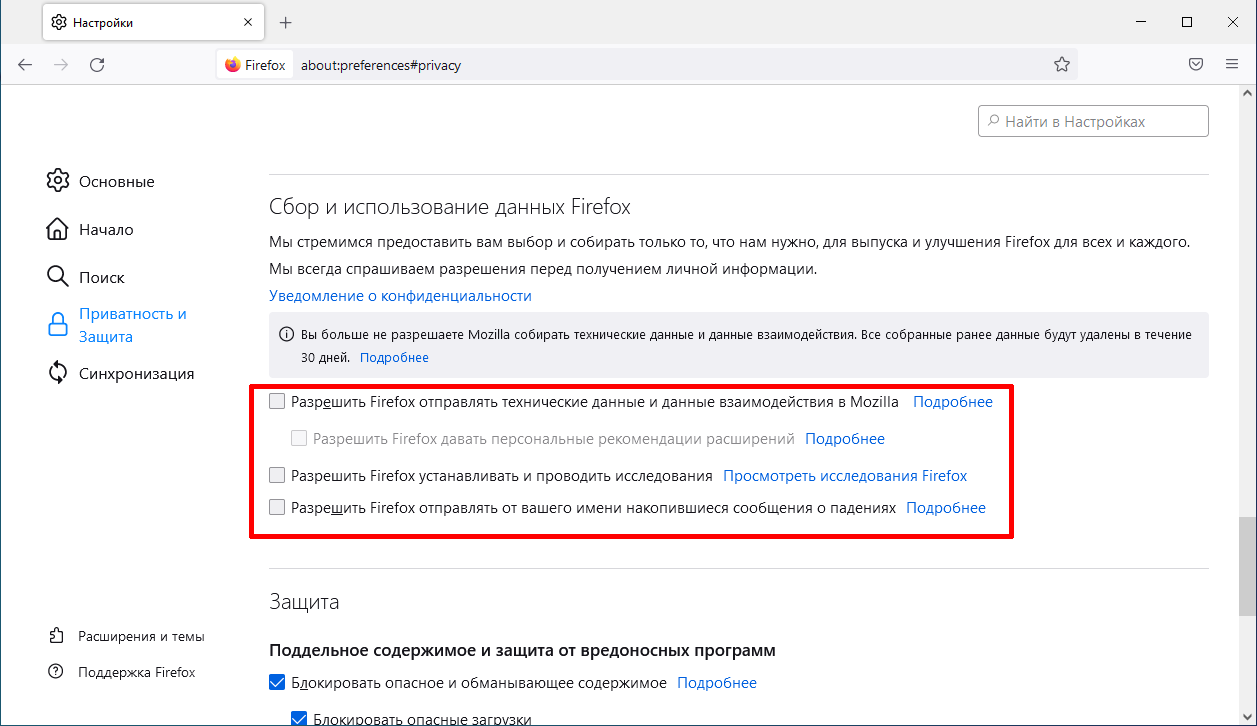Open Расширения и темы page

pyautogui.click(x=141, y=636)
